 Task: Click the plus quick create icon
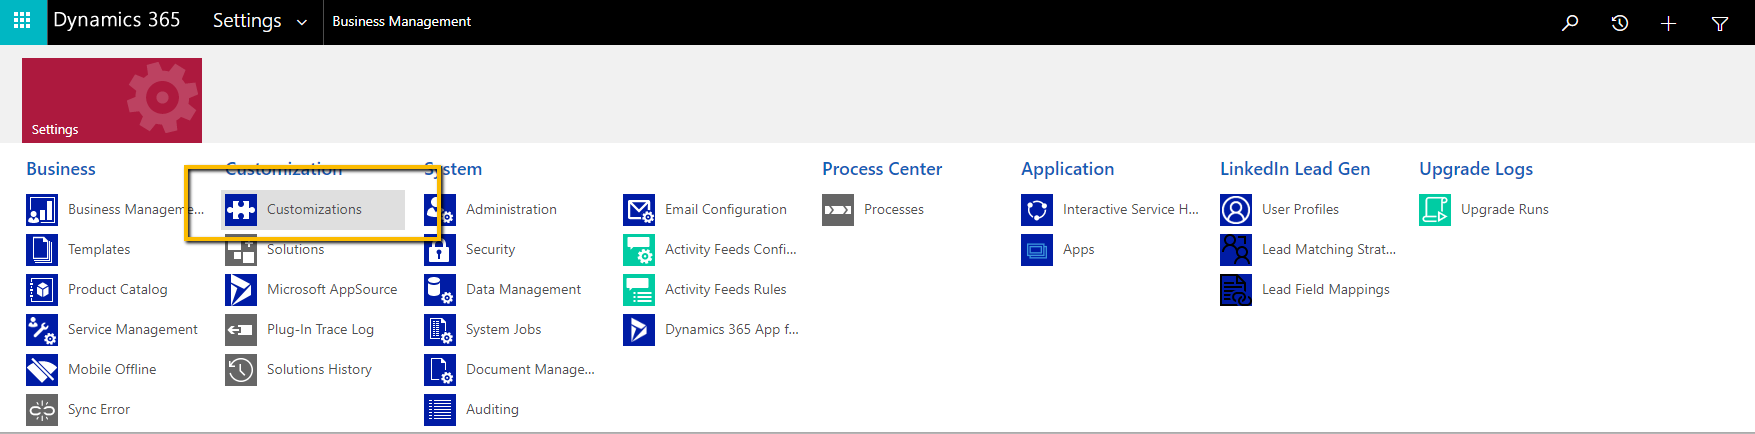[1668, 22]
